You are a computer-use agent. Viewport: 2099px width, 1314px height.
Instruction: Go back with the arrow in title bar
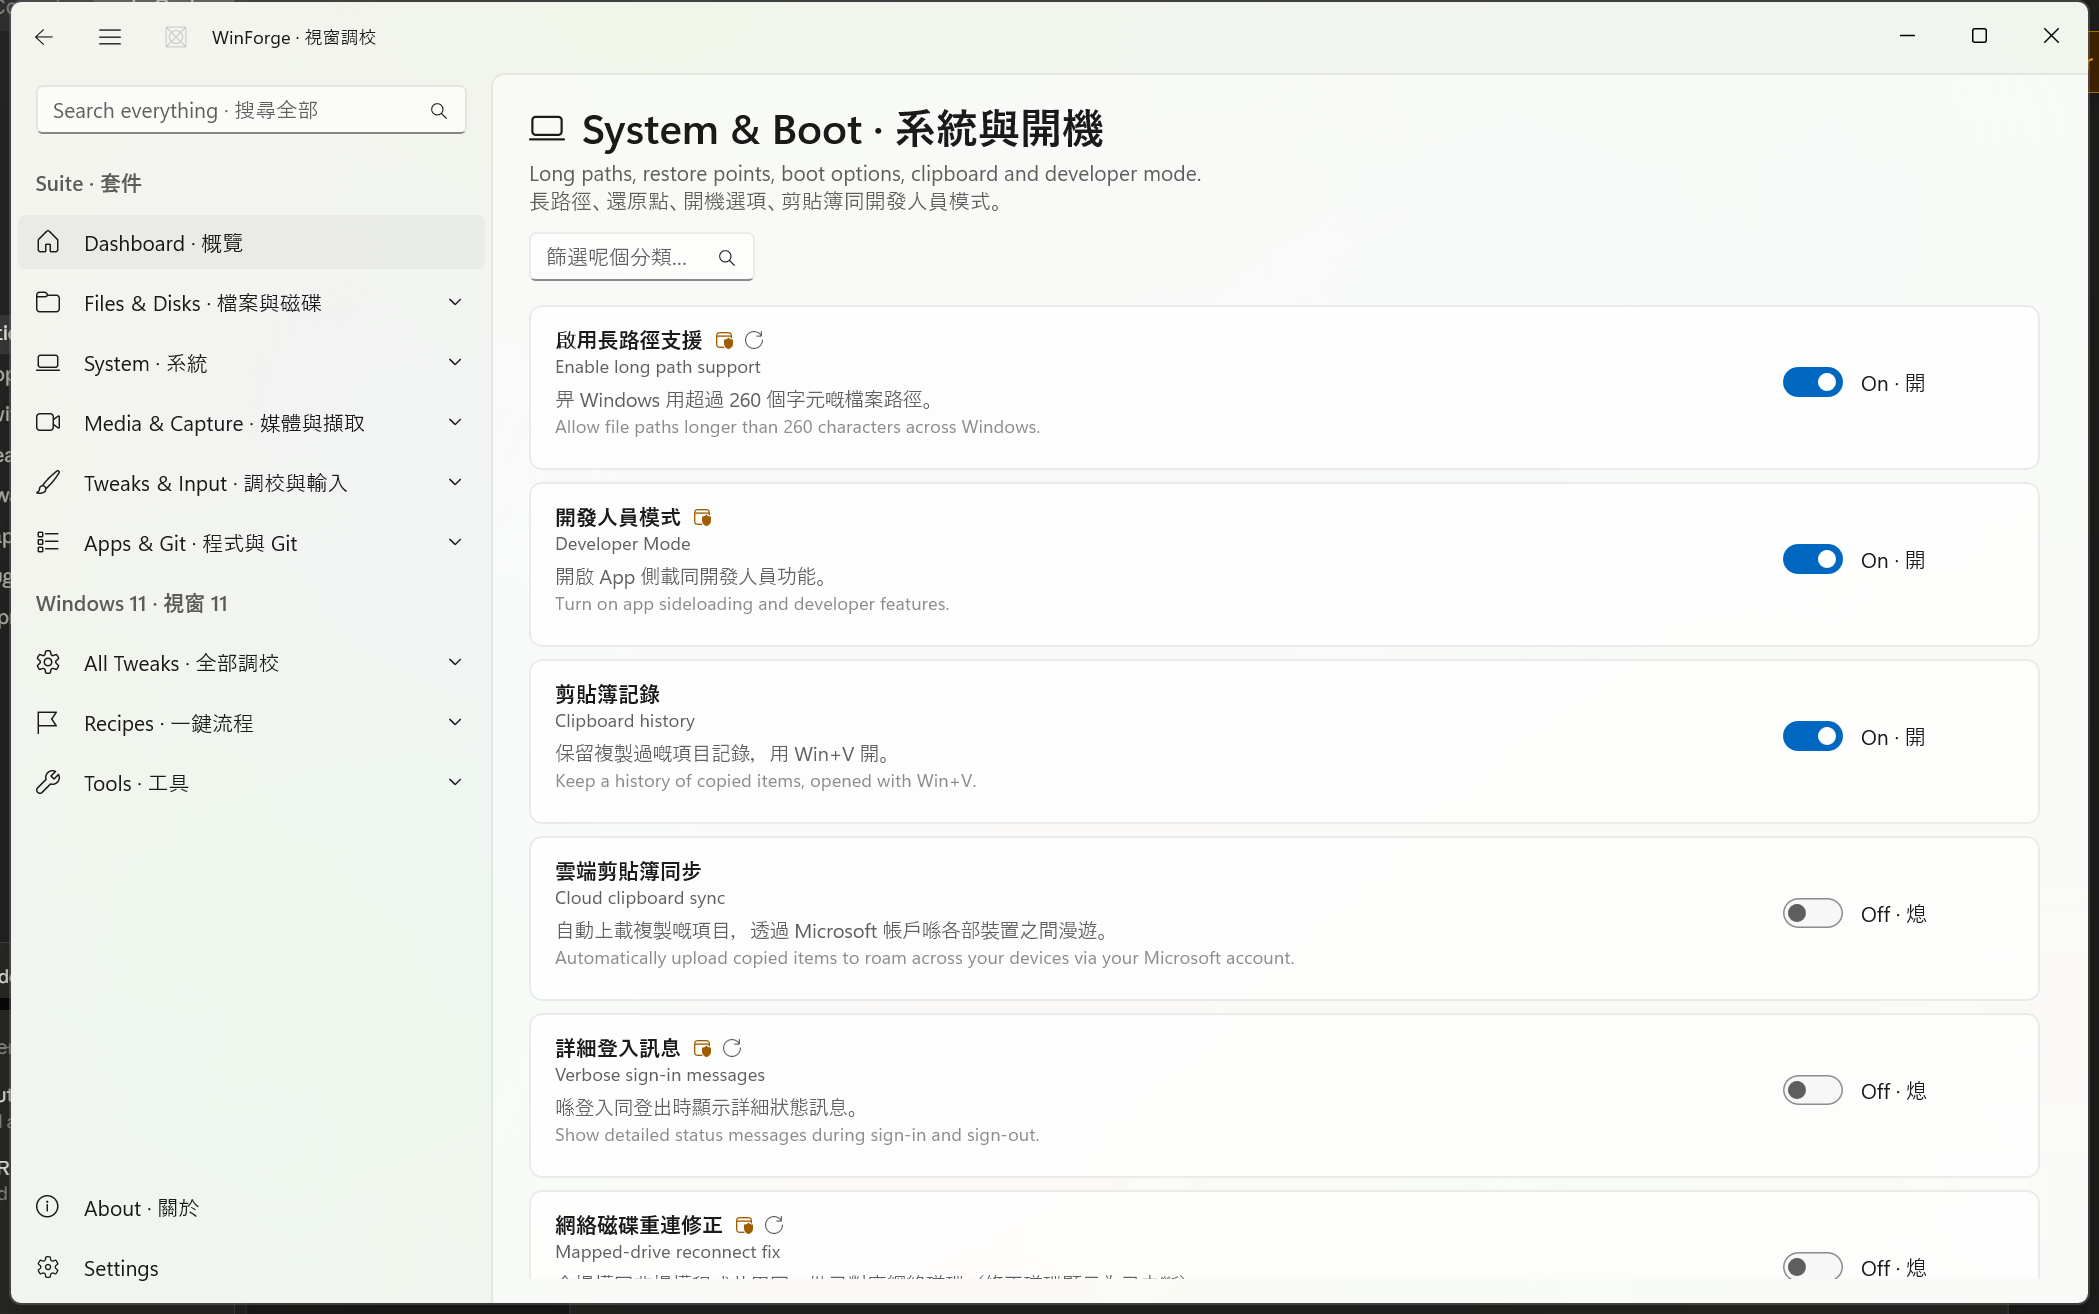(x=44, y=37)
